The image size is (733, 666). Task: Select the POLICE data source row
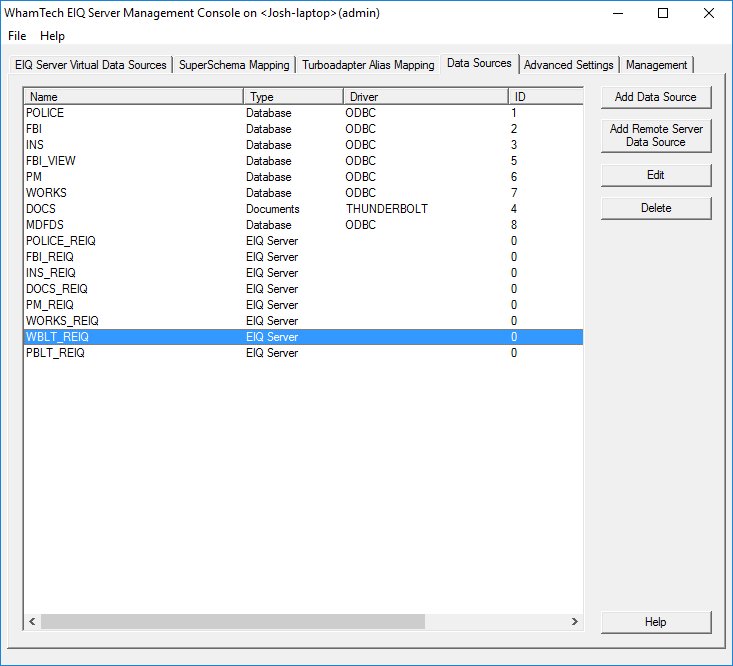pos(303,113)
